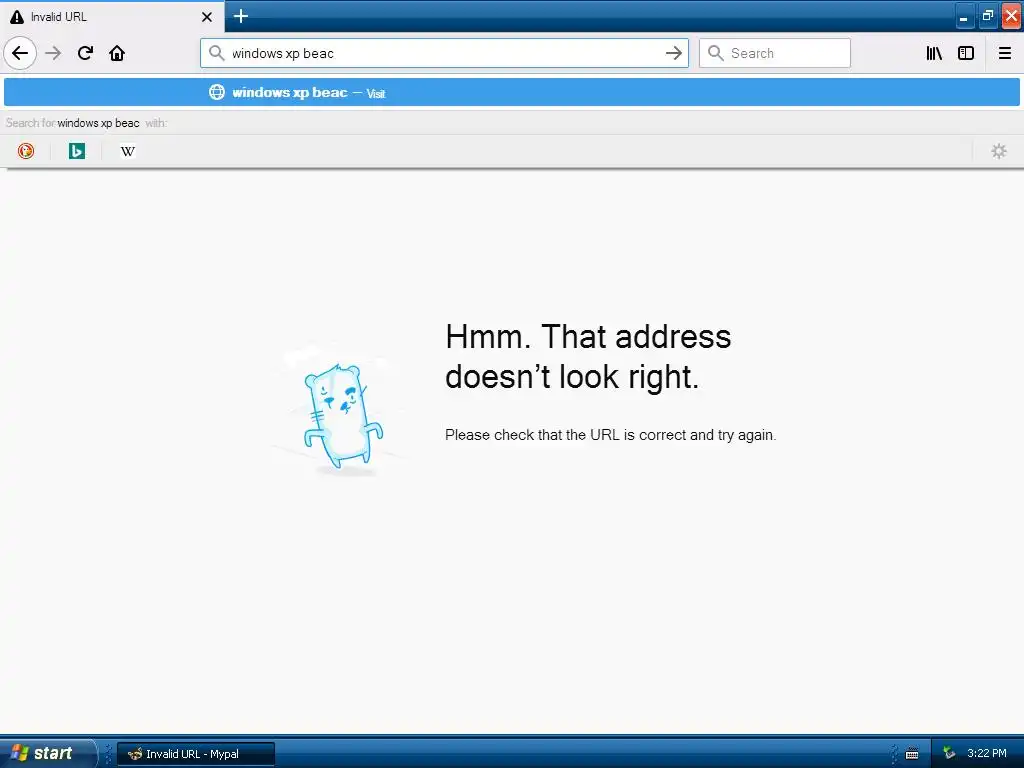Visit windows xp beac suggestion
Screen dimensions: 1024x768
coord(511,92)
